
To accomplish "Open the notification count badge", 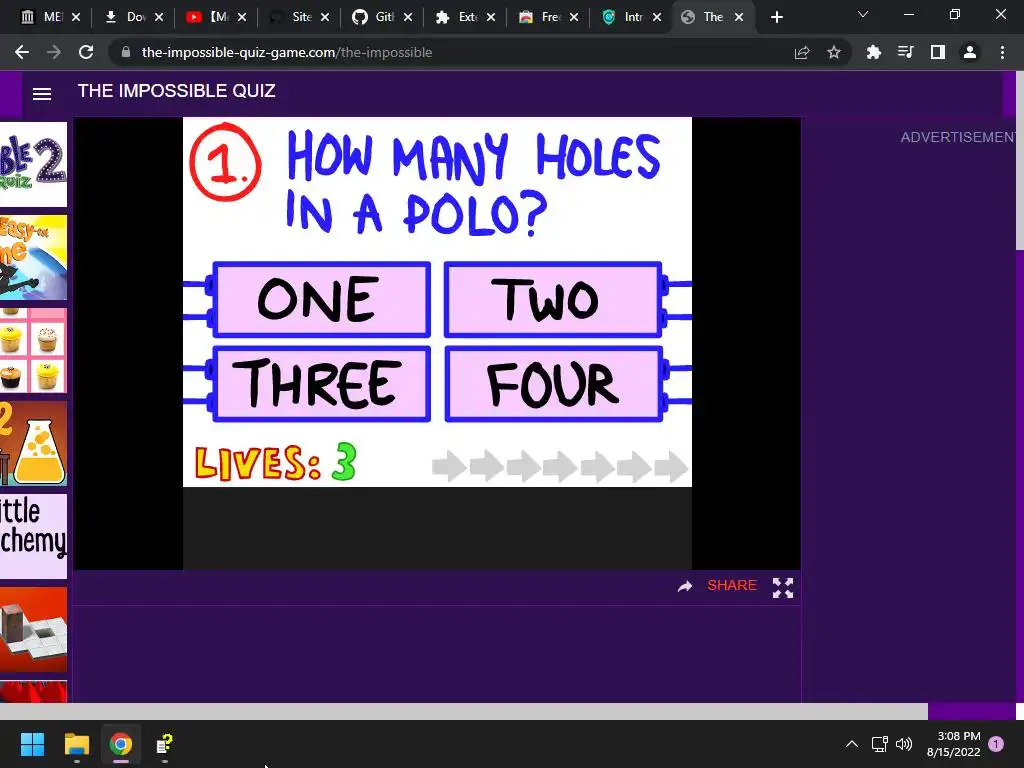I will 996,744.
